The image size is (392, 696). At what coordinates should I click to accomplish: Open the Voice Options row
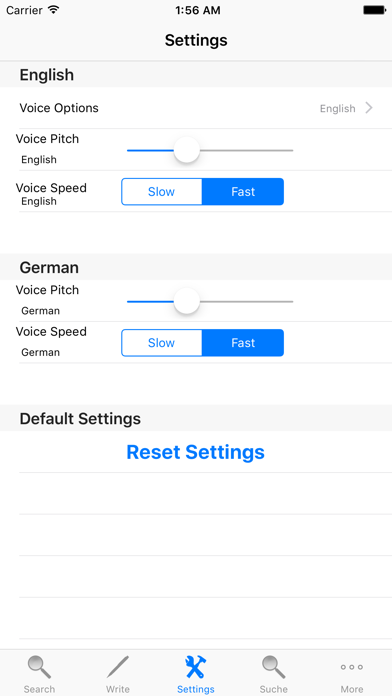pyautogui.click(x=196, y=108)
